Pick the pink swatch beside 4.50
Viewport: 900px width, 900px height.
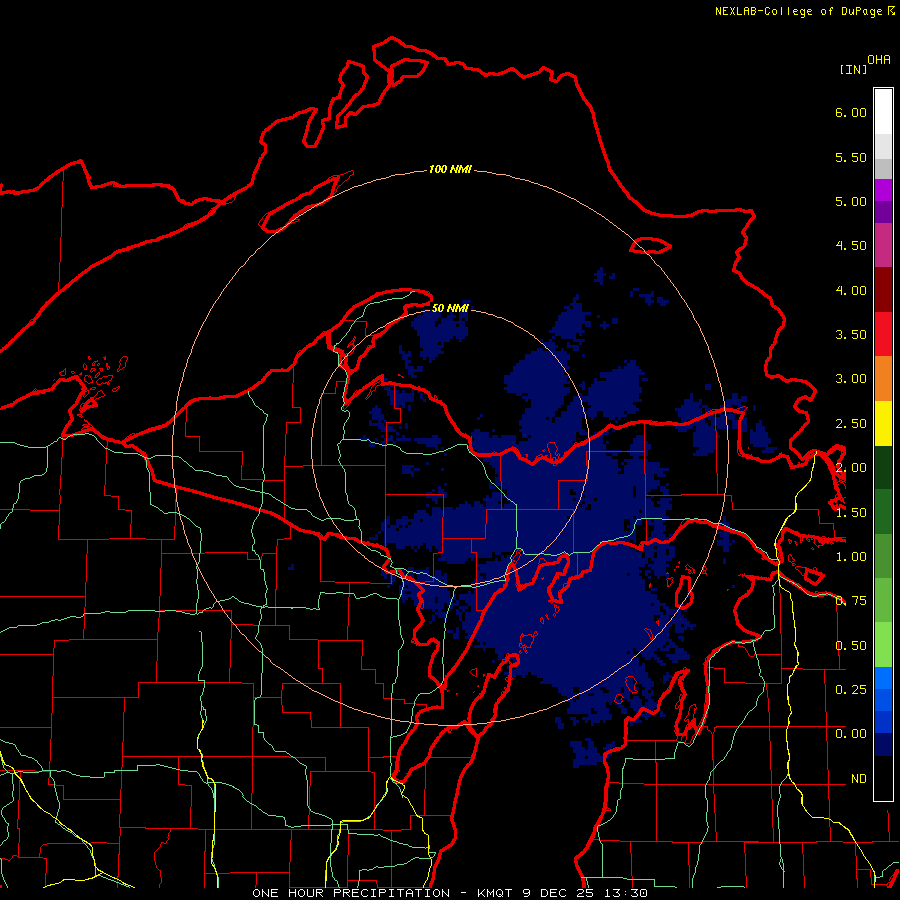[883, 246]
